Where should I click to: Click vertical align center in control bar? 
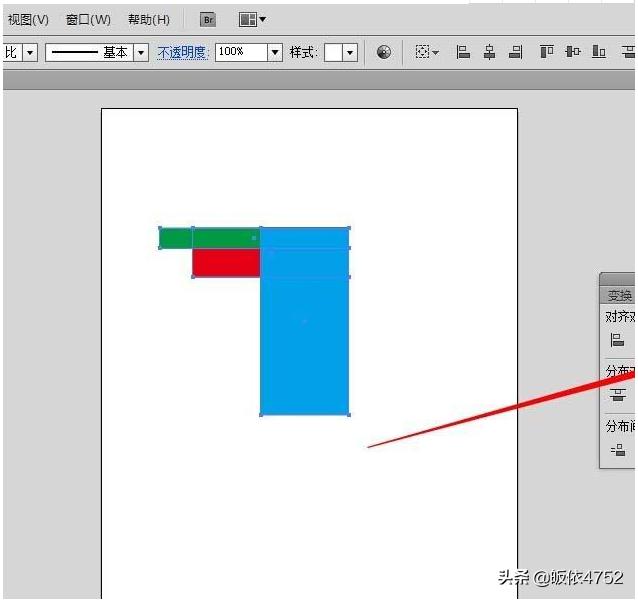573,52
